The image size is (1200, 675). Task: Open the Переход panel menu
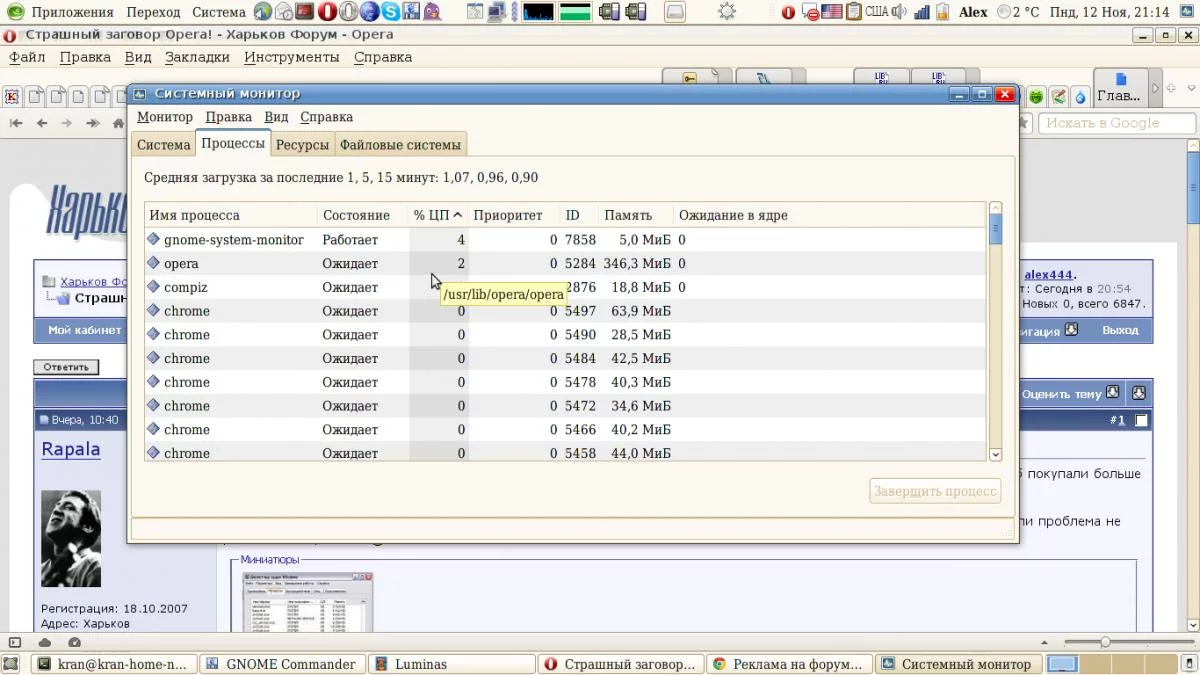coord(154,12)
